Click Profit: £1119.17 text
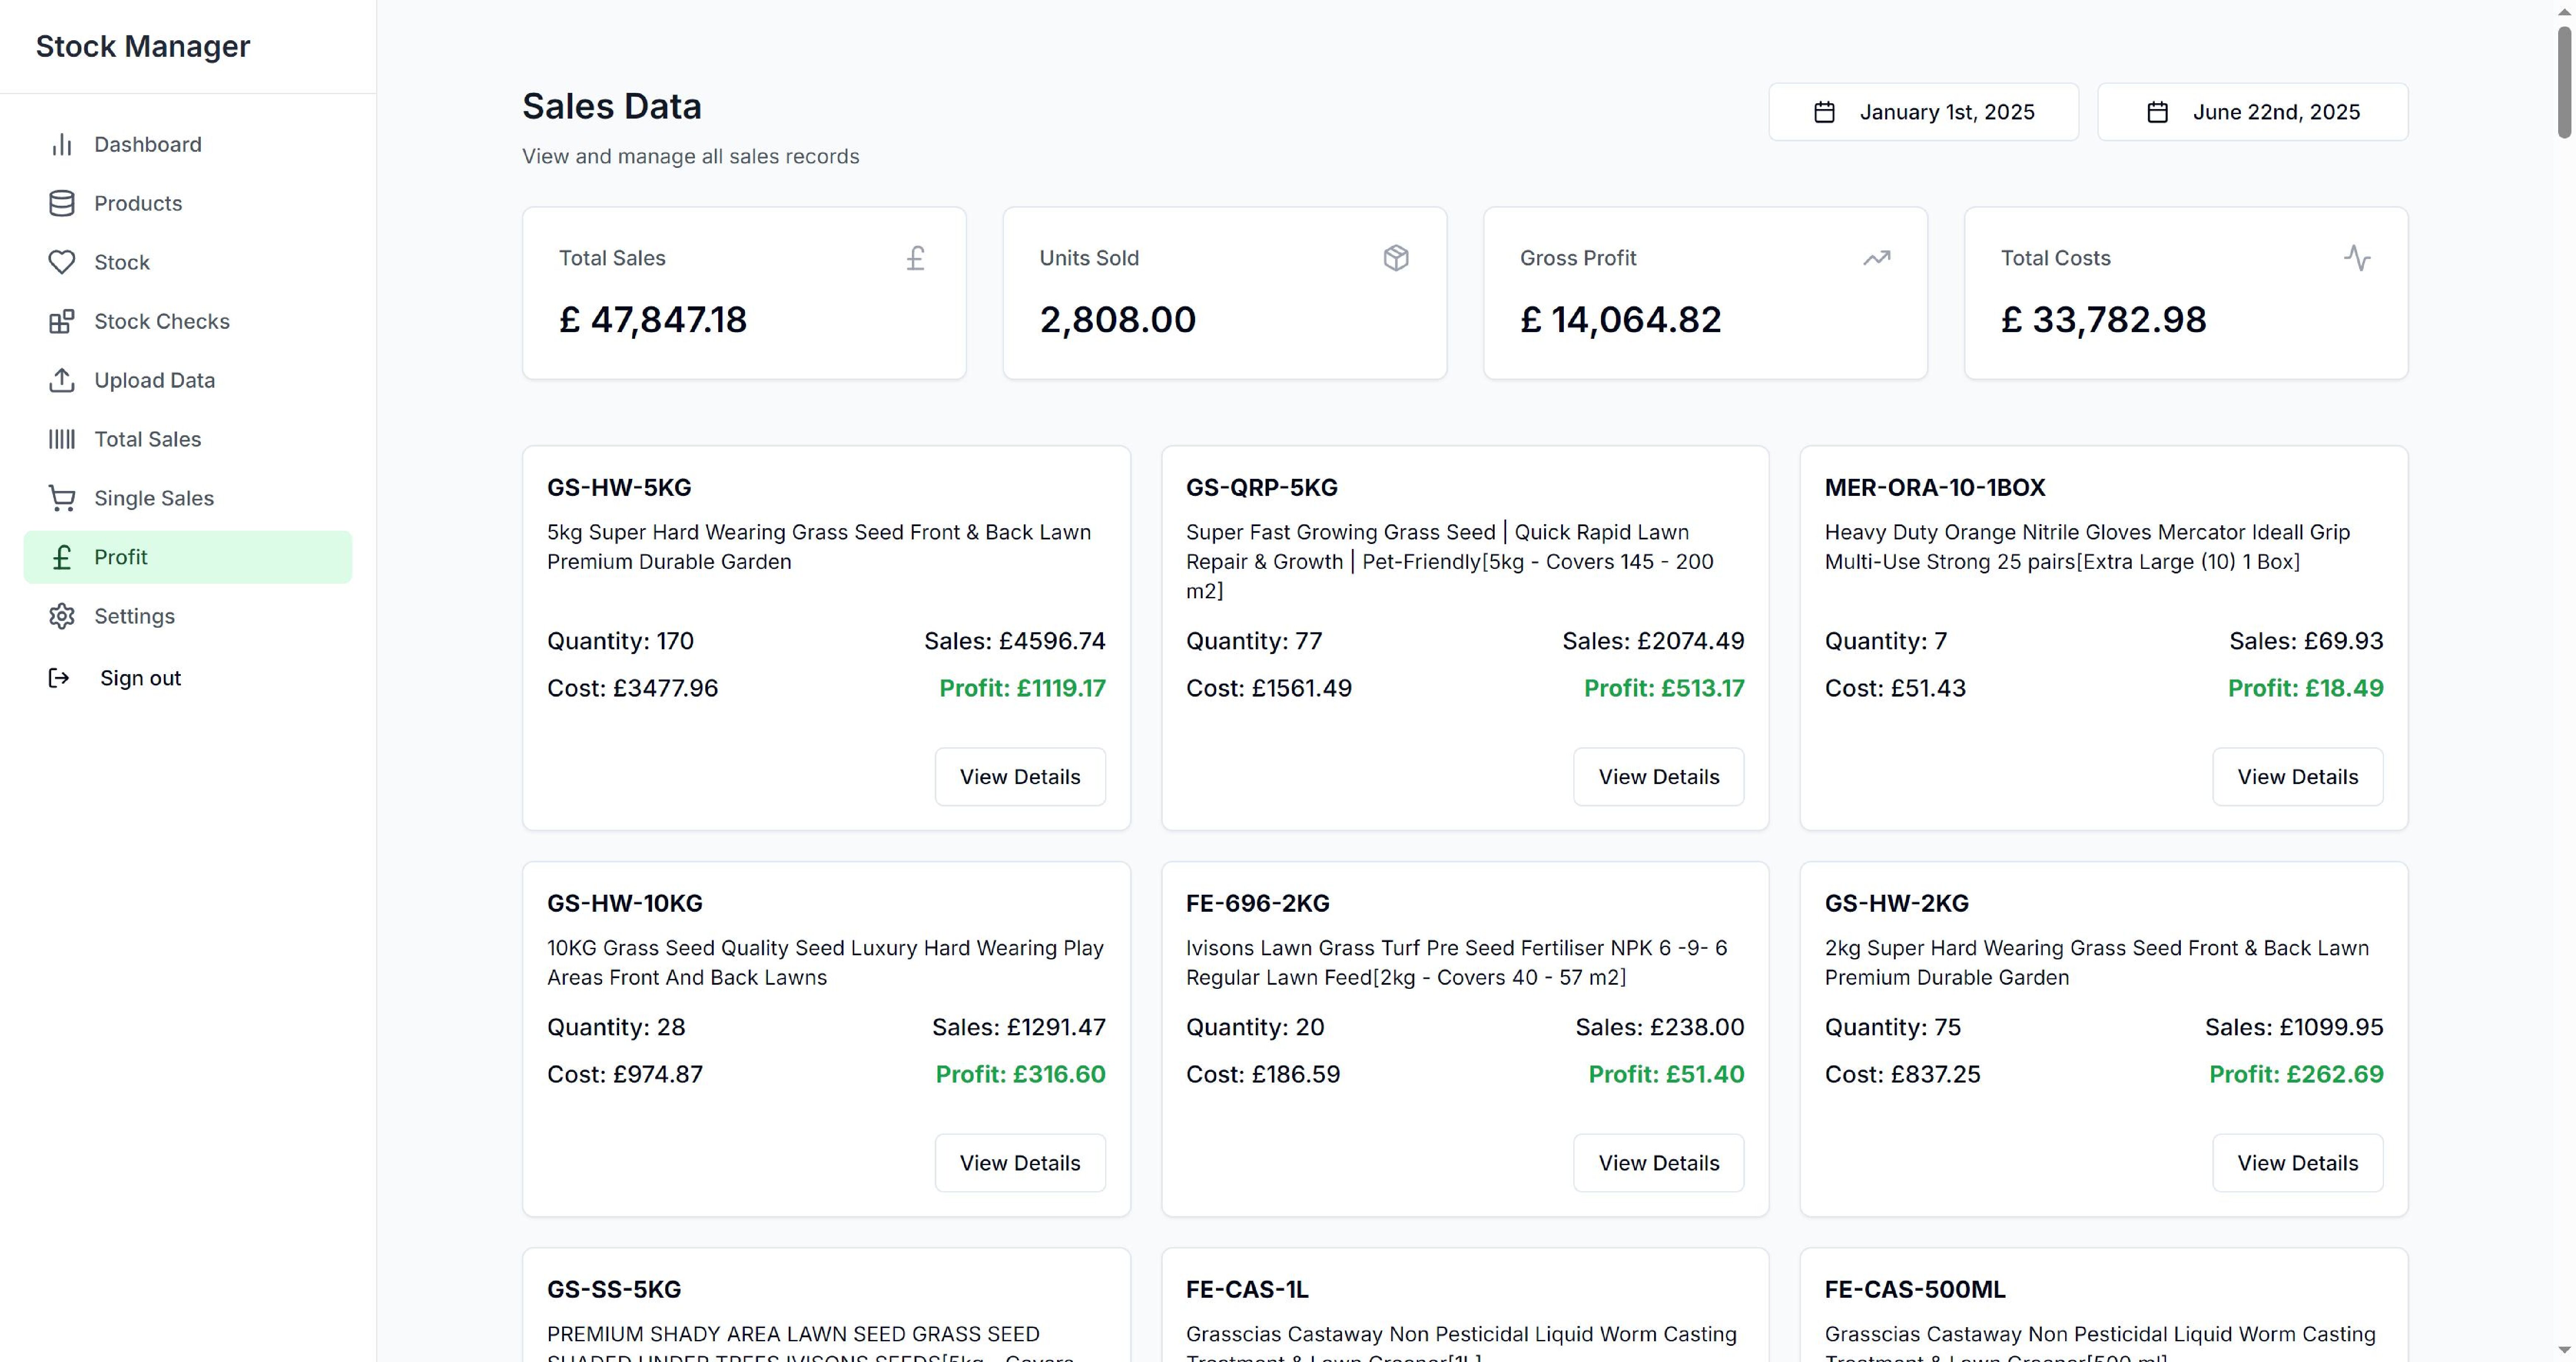 pos(1022,688)
